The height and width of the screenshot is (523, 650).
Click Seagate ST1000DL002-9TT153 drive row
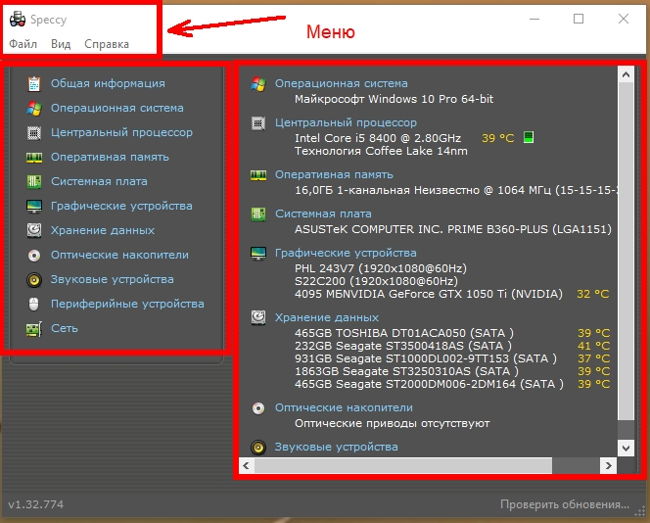[x=425, y=358]
